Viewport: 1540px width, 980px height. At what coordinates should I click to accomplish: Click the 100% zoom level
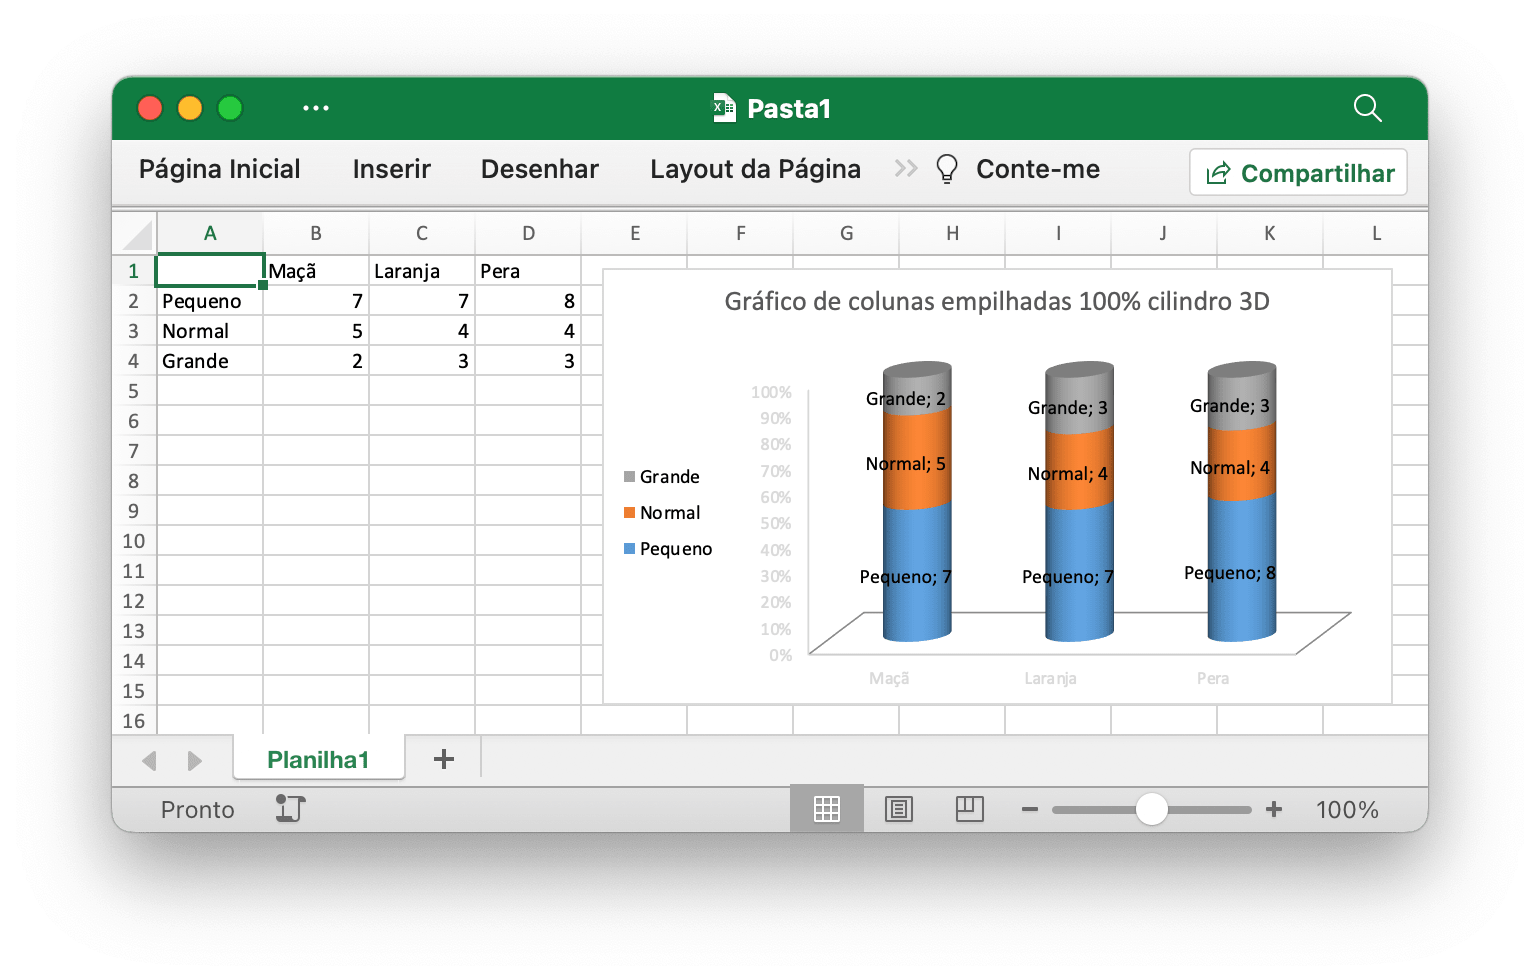(x=1347, y=809)
